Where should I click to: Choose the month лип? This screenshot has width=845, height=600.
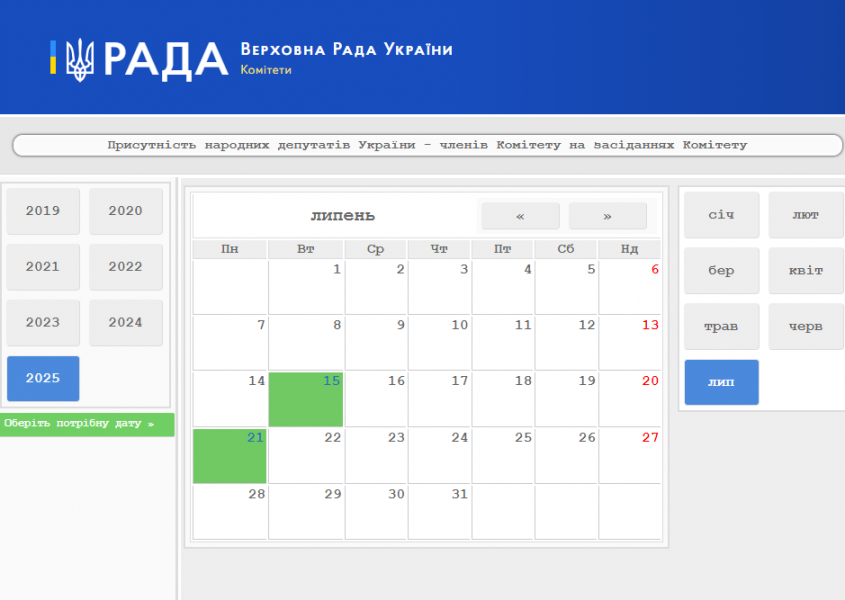click(722, 382)
